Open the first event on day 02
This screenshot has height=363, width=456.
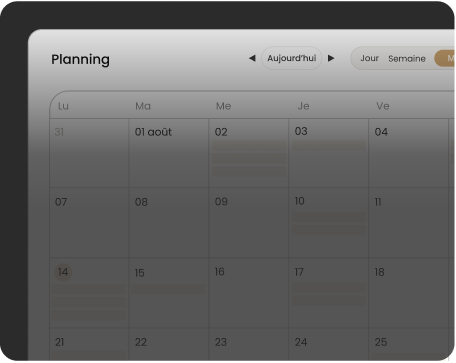[249, 145]
